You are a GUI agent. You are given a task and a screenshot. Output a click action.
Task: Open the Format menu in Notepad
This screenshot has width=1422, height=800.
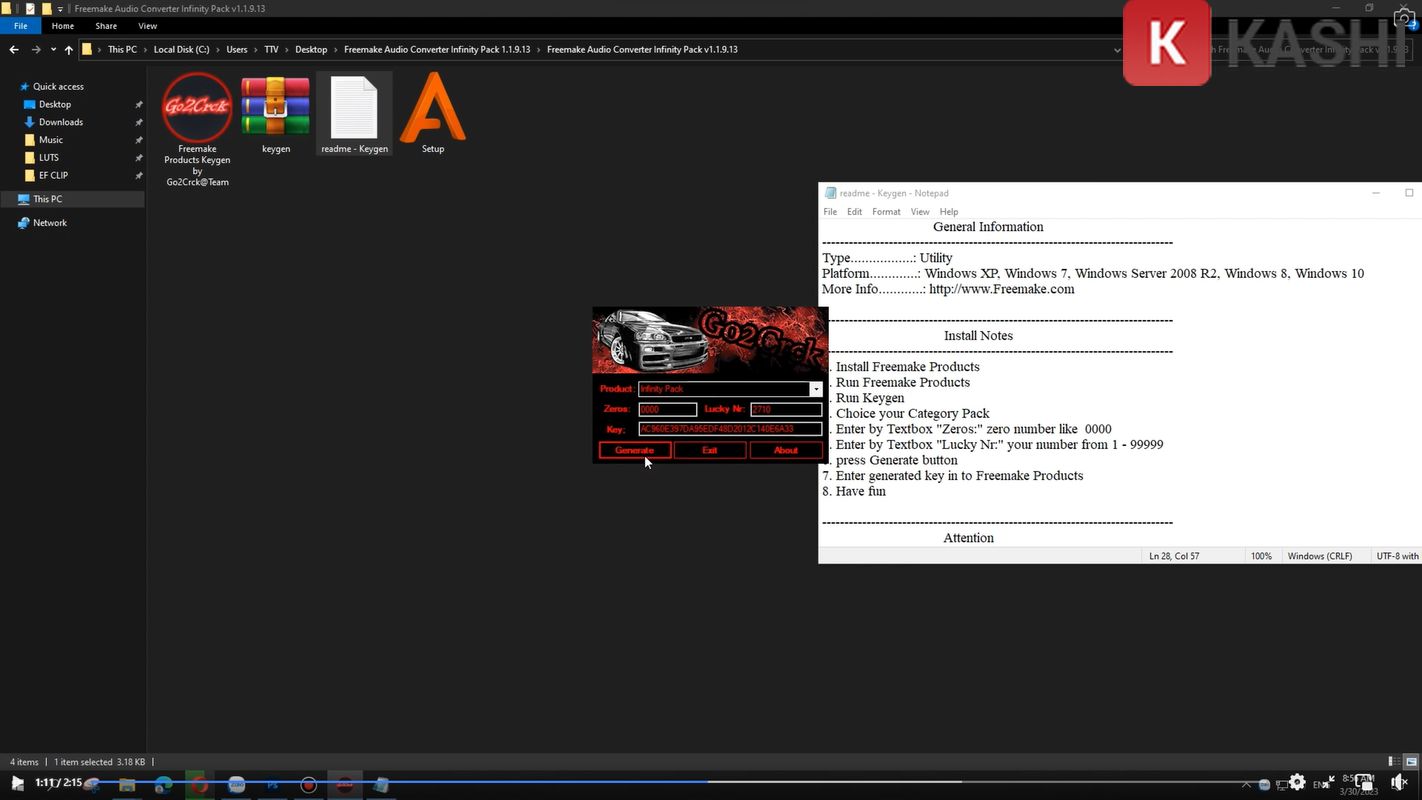(886, 212)
